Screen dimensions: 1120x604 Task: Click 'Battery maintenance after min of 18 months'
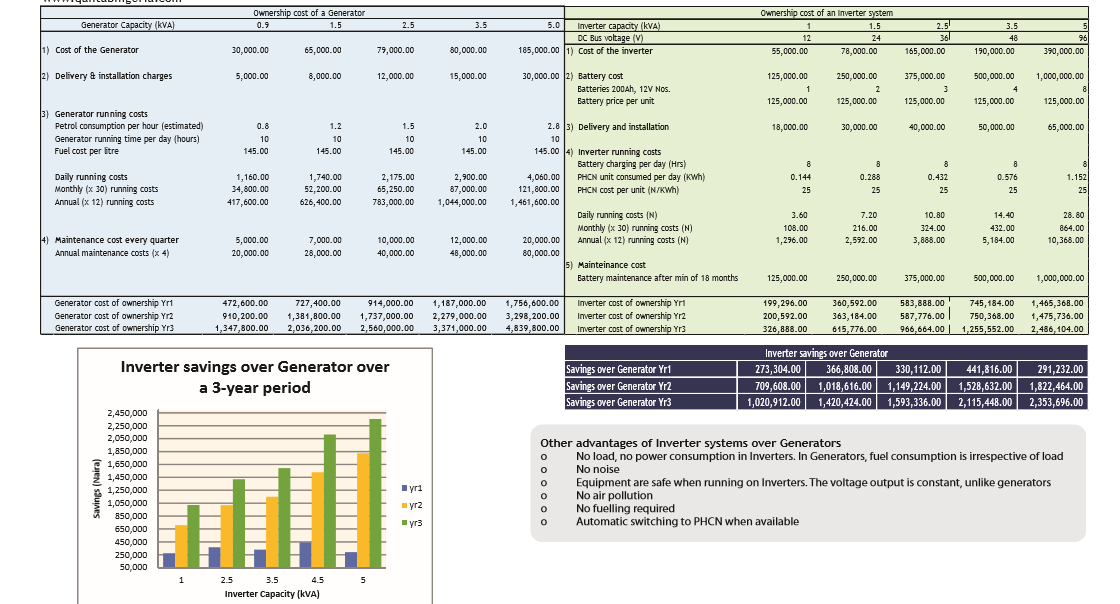click(x=658, y=278)
